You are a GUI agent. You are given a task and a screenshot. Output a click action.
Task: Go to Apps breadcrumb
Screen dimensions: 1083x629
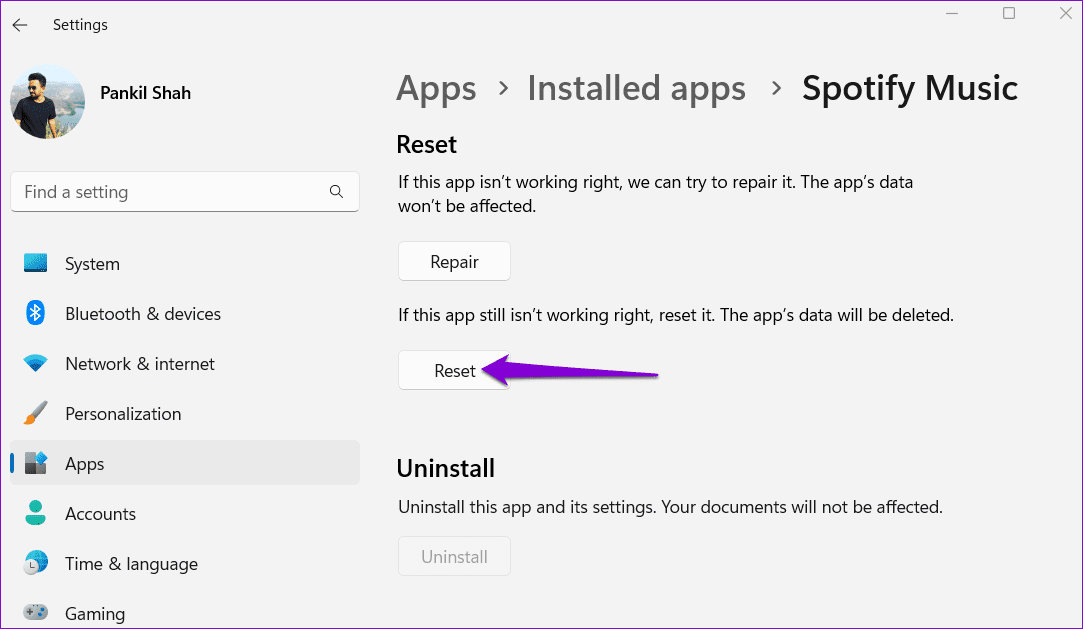(436, 89)
